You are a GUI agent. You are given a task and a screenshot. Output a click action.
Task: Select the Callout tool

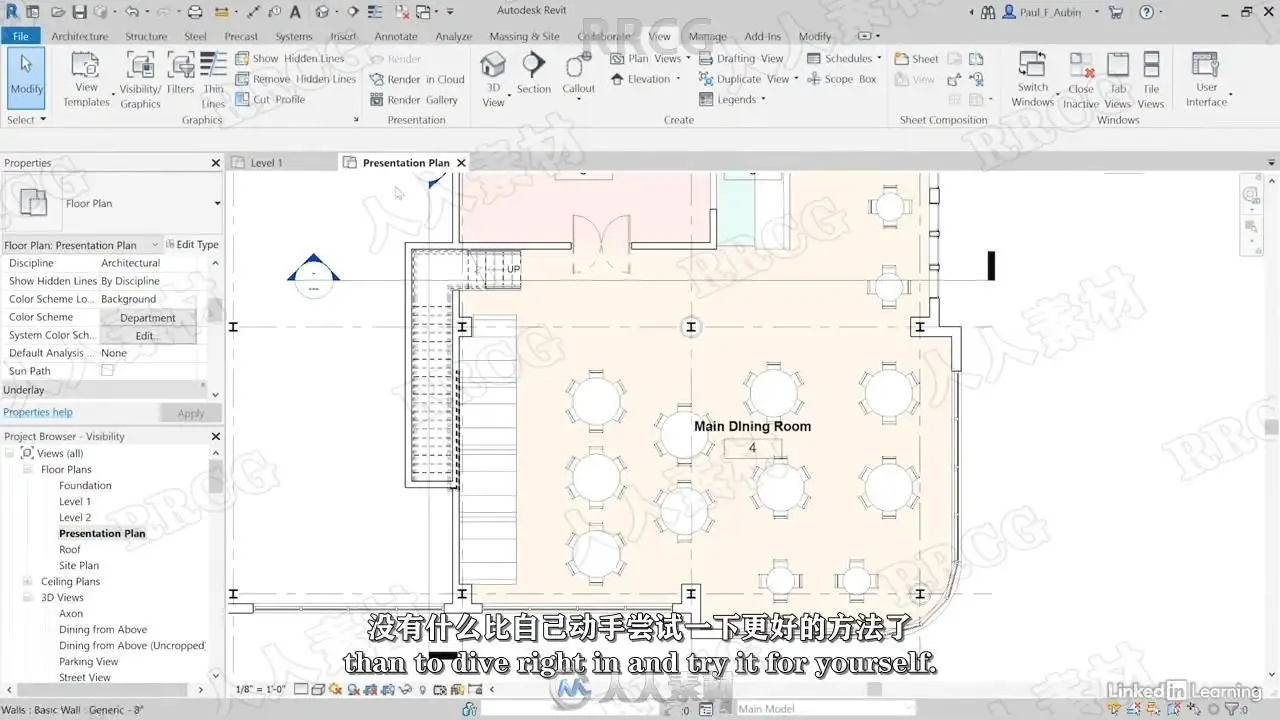[578, 74]
